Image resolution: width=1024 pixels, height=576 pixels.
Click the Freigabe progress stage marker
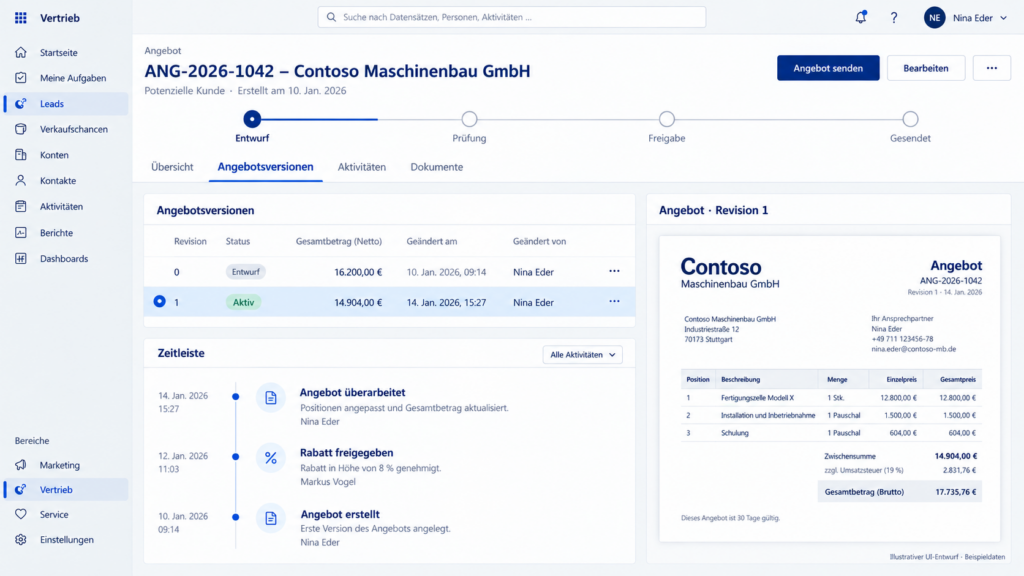(666, 119)
